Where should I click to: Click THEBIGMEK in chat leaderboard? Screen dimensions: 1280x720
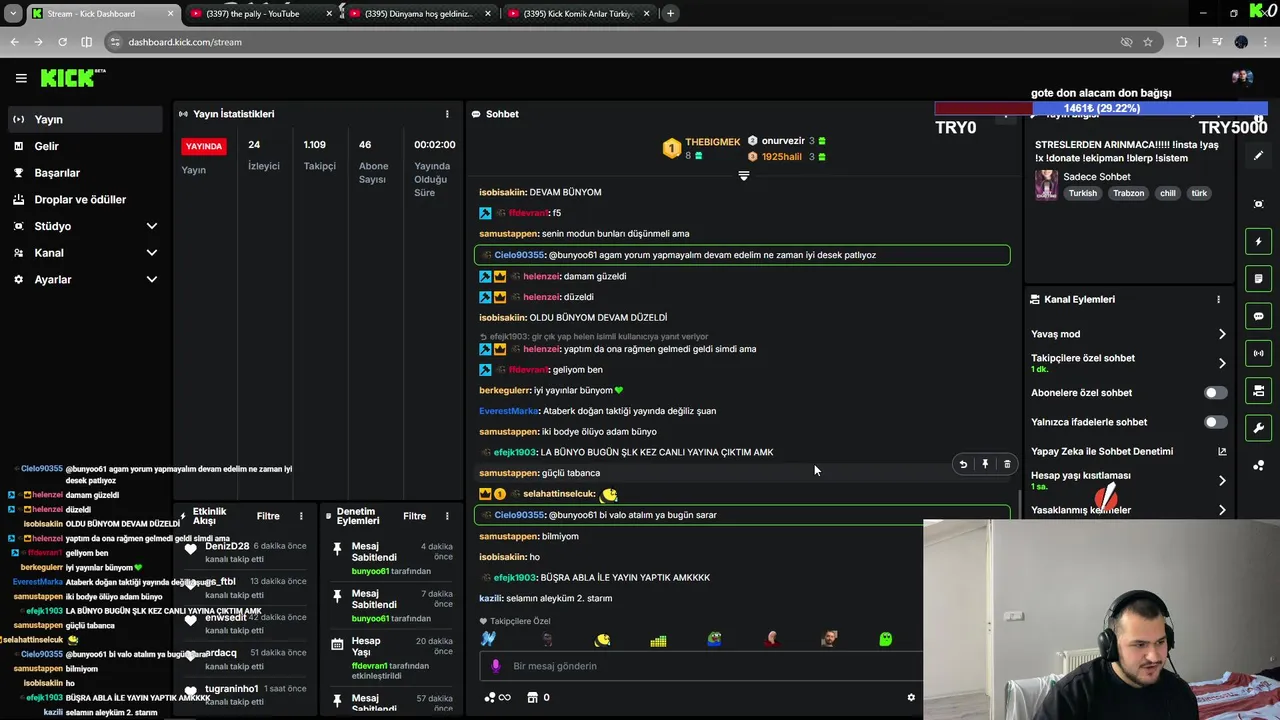(712, 142)
